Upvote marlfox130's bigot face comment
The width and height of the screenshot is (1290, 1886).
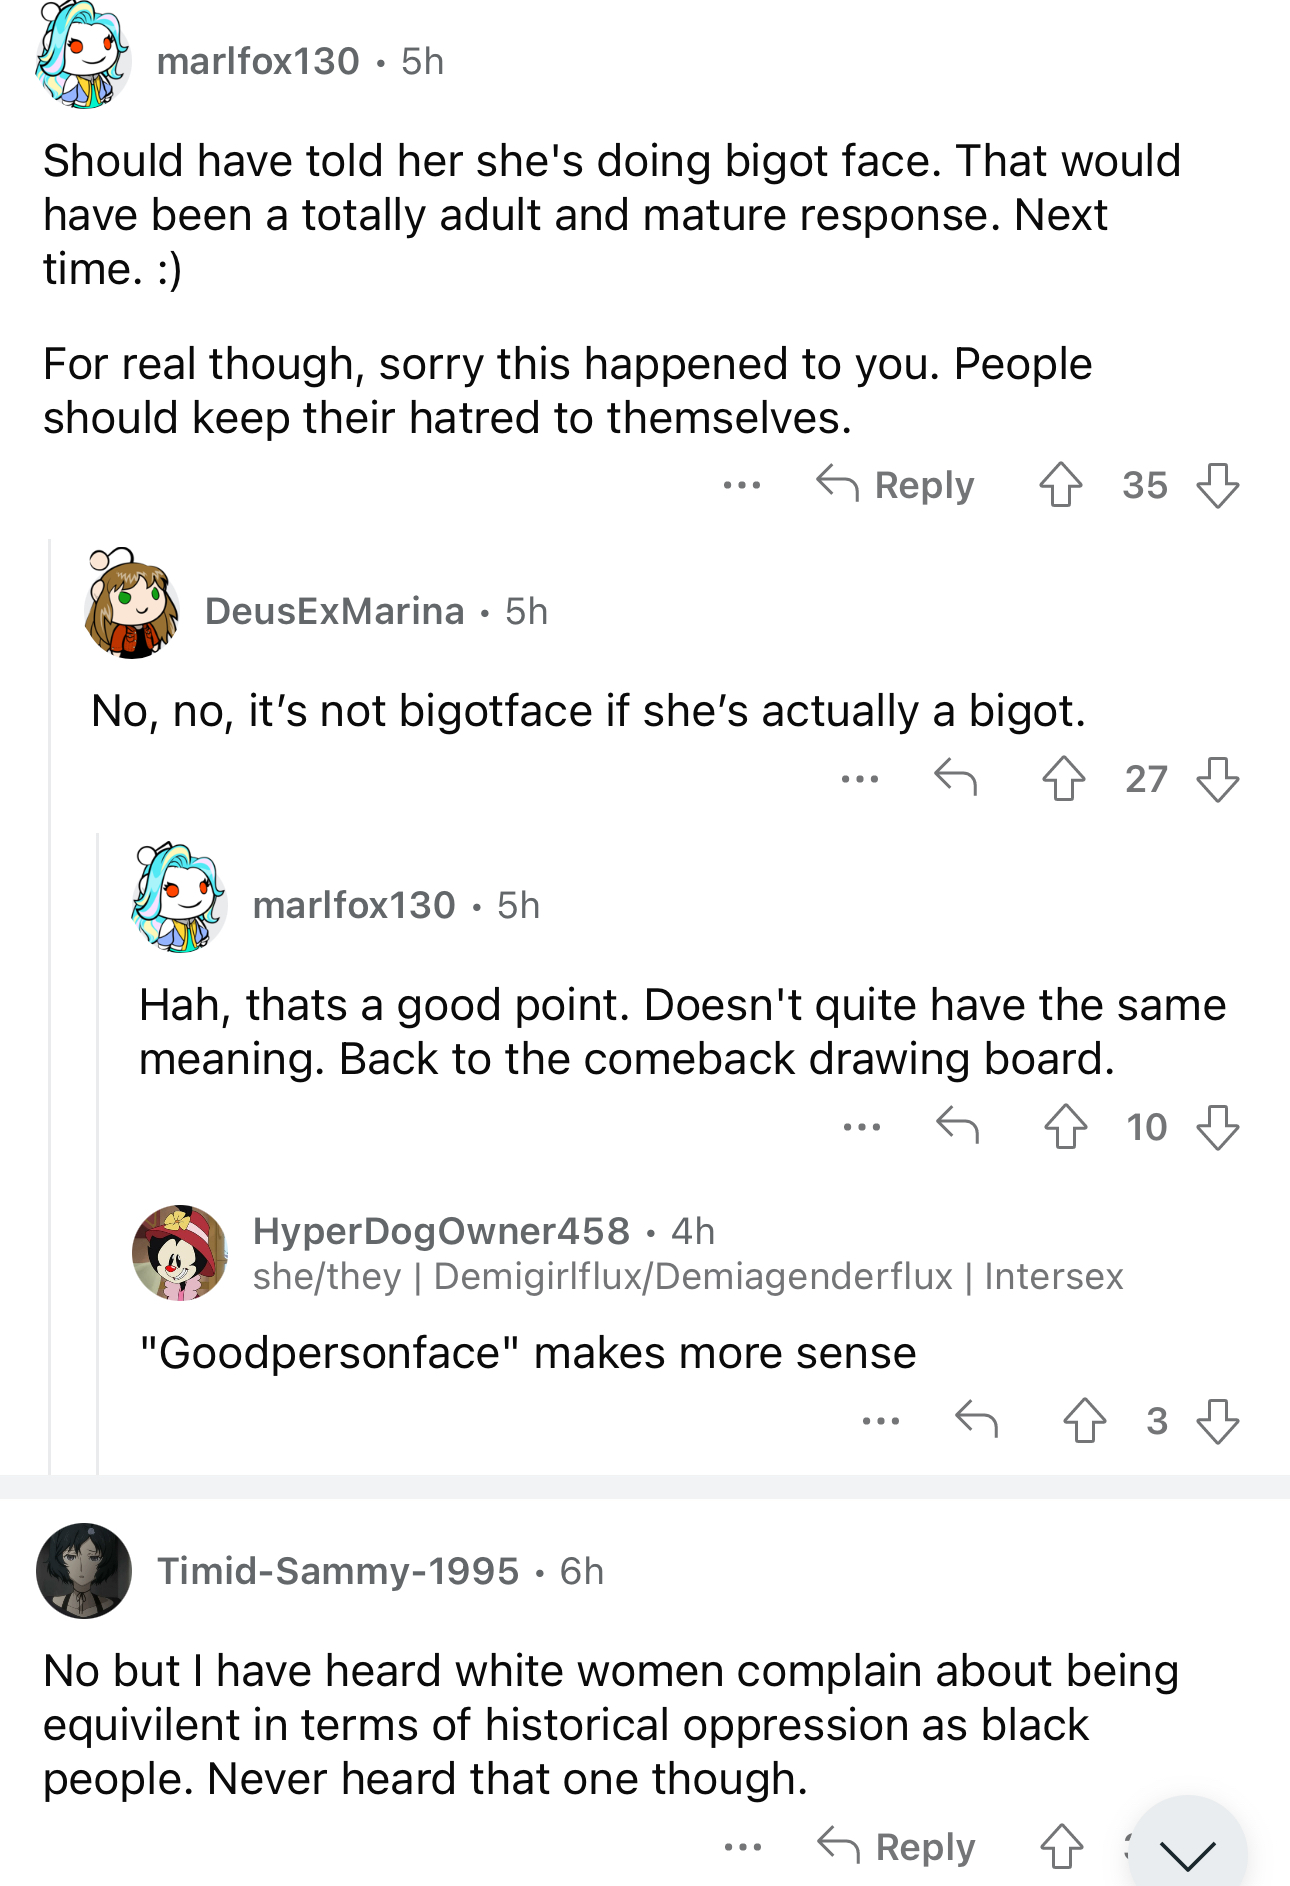pyautogui.click(x=1060, y=486)
